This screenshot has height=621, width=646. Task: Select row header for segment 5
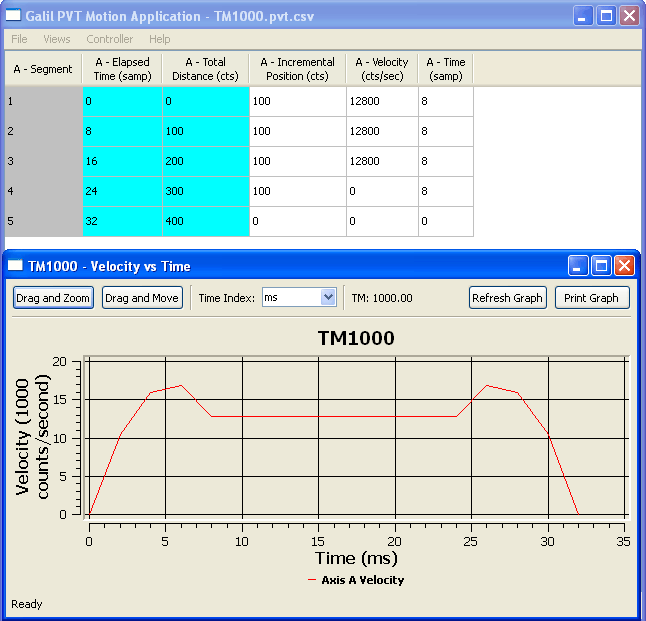point(42,221)
